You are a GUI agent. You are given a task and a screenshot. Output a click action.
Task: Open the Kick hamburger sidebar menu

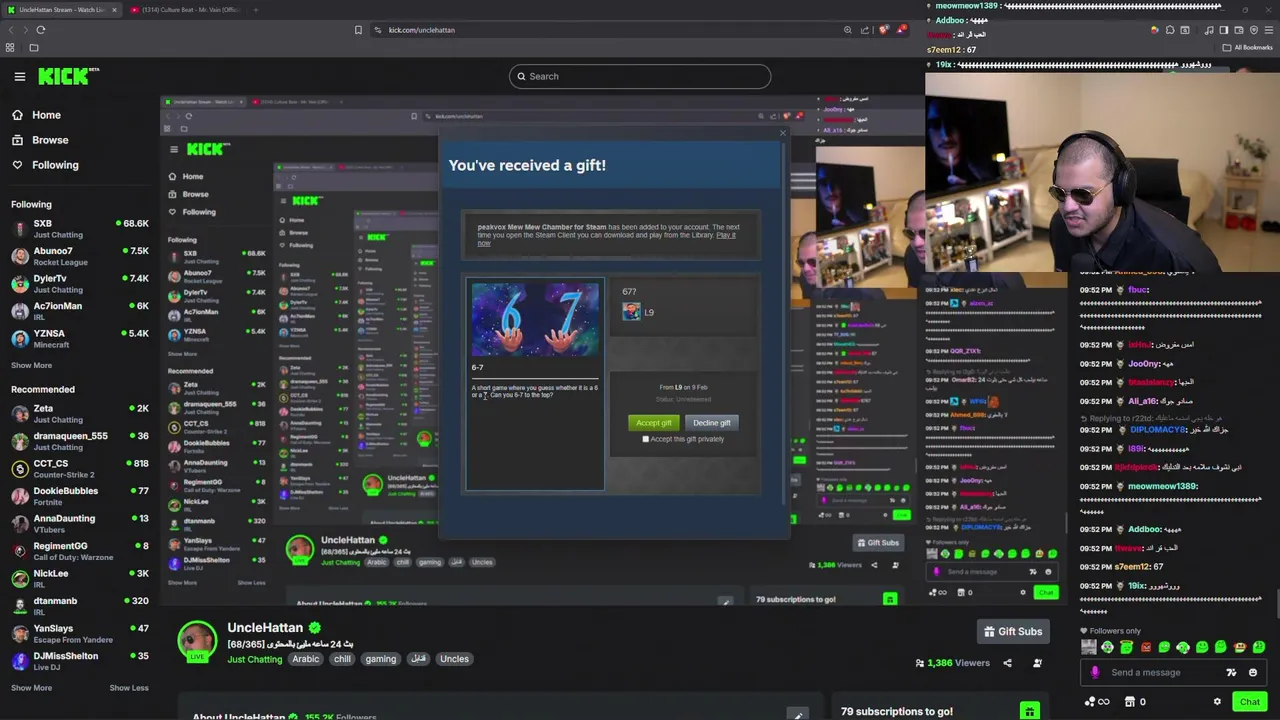[20, 76]
